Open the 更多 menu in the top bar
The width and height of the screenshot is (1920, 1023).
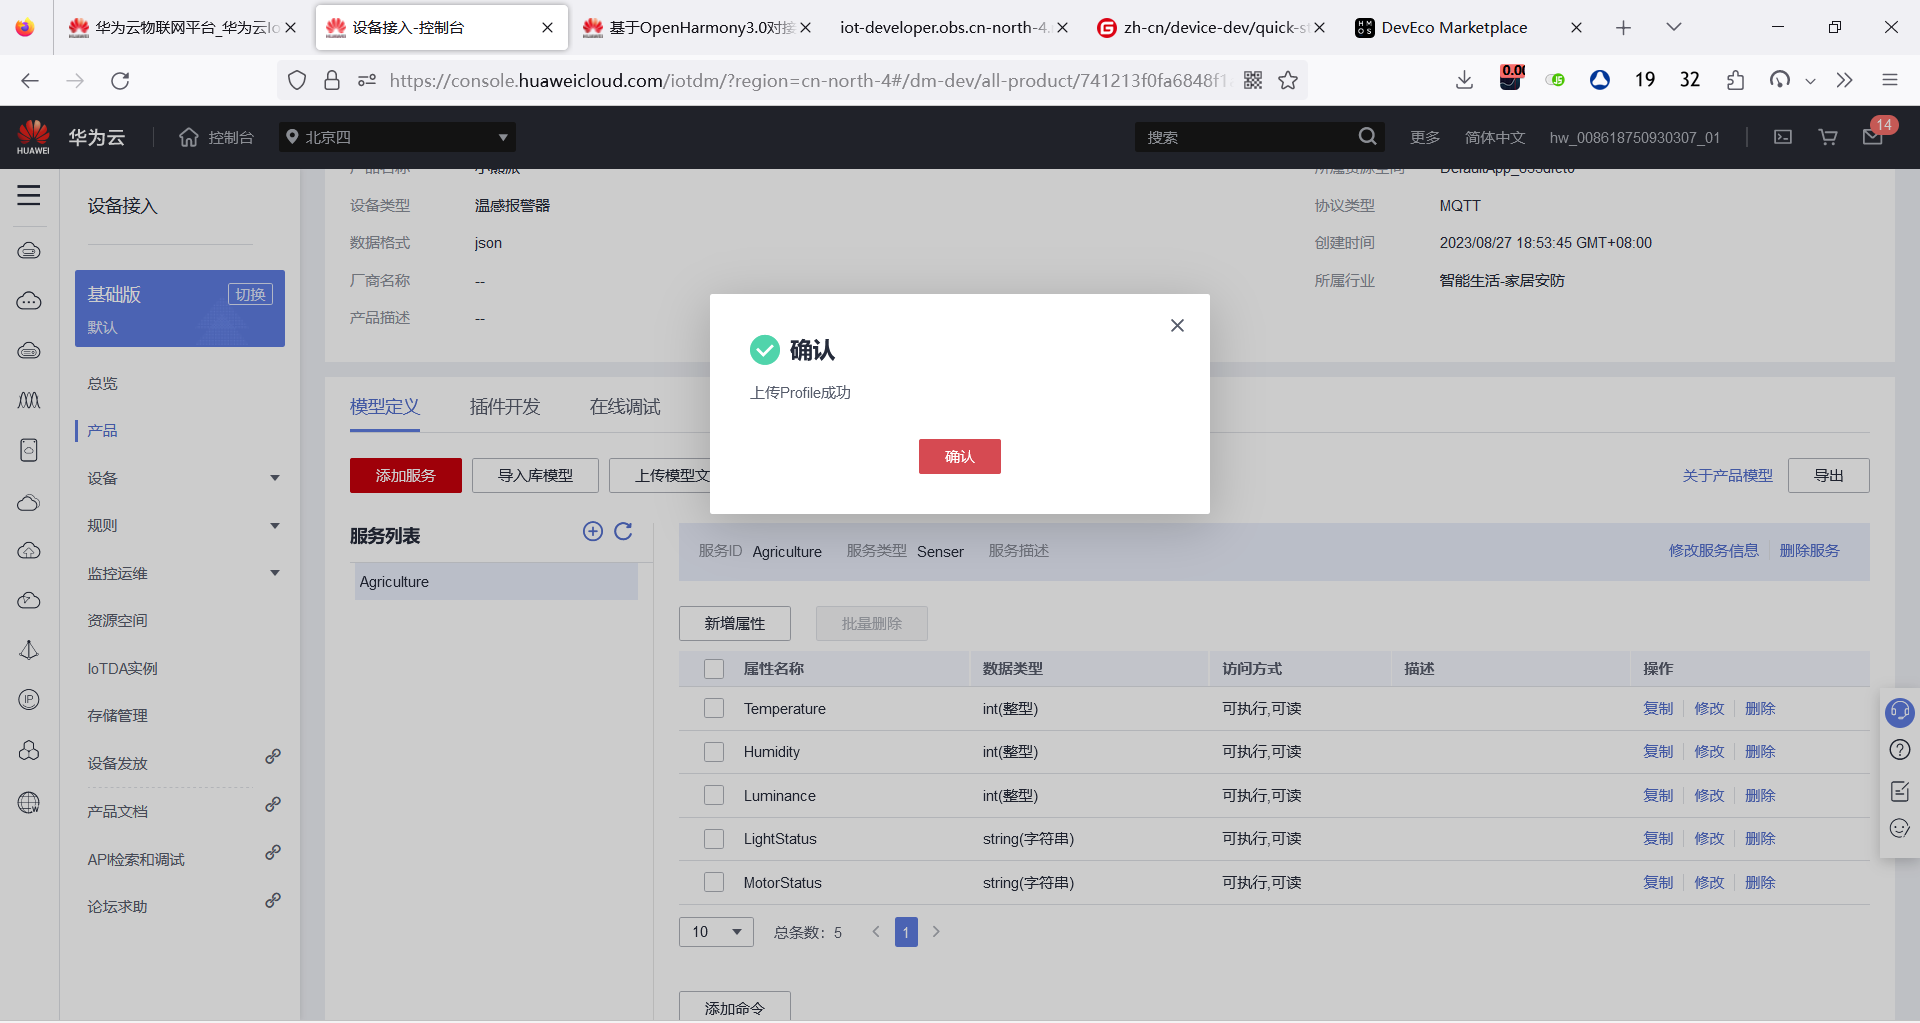[1425, 137]
